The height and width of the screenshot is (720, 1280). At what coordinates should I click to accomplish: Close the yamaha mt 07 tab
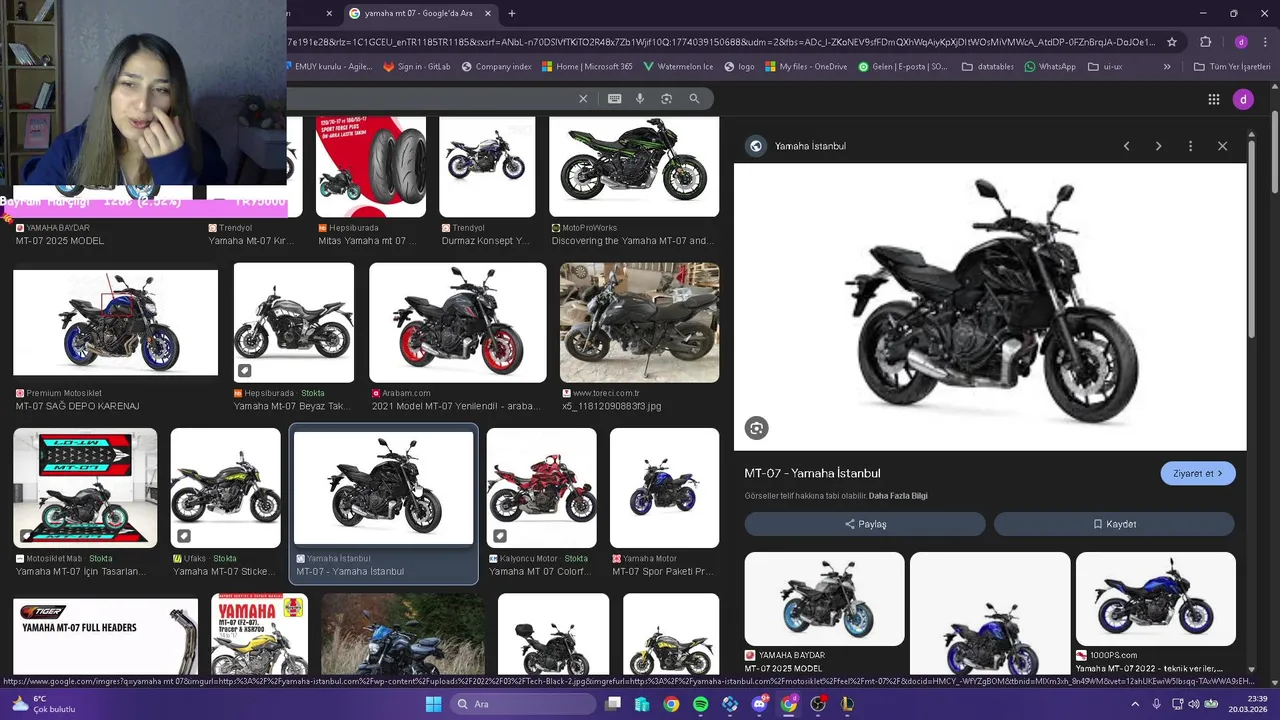[488, 13]
